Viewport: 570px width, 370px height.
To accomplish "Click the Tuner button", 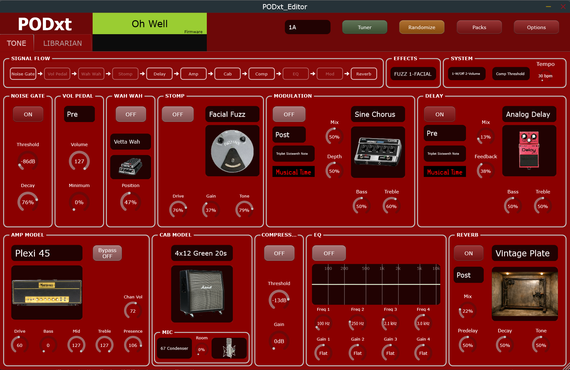I will [365, 27].
